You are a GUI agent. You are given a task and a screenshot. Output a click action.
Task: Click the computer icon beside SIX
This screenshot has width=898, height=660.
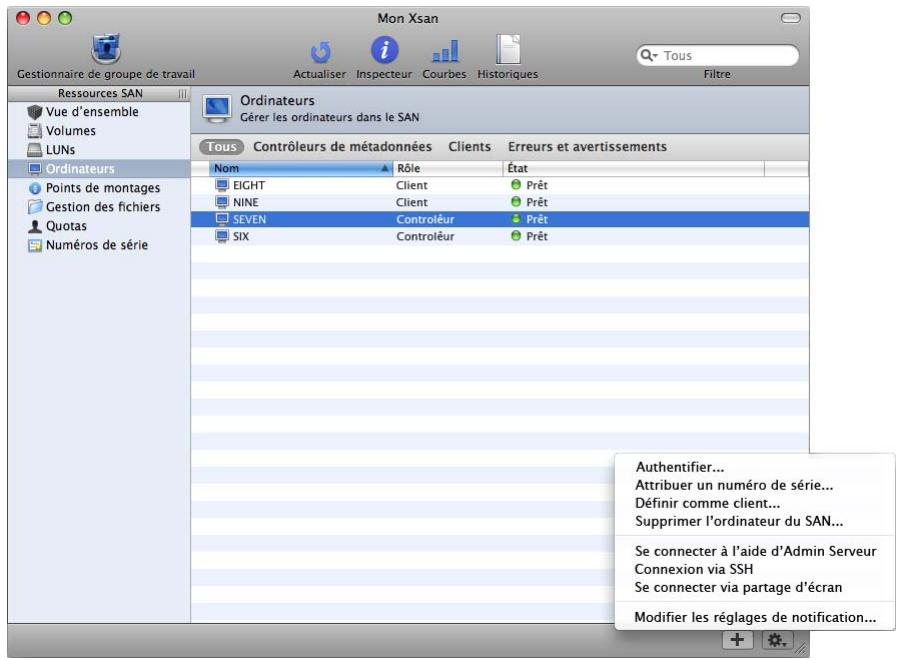(x=222, y=236)
